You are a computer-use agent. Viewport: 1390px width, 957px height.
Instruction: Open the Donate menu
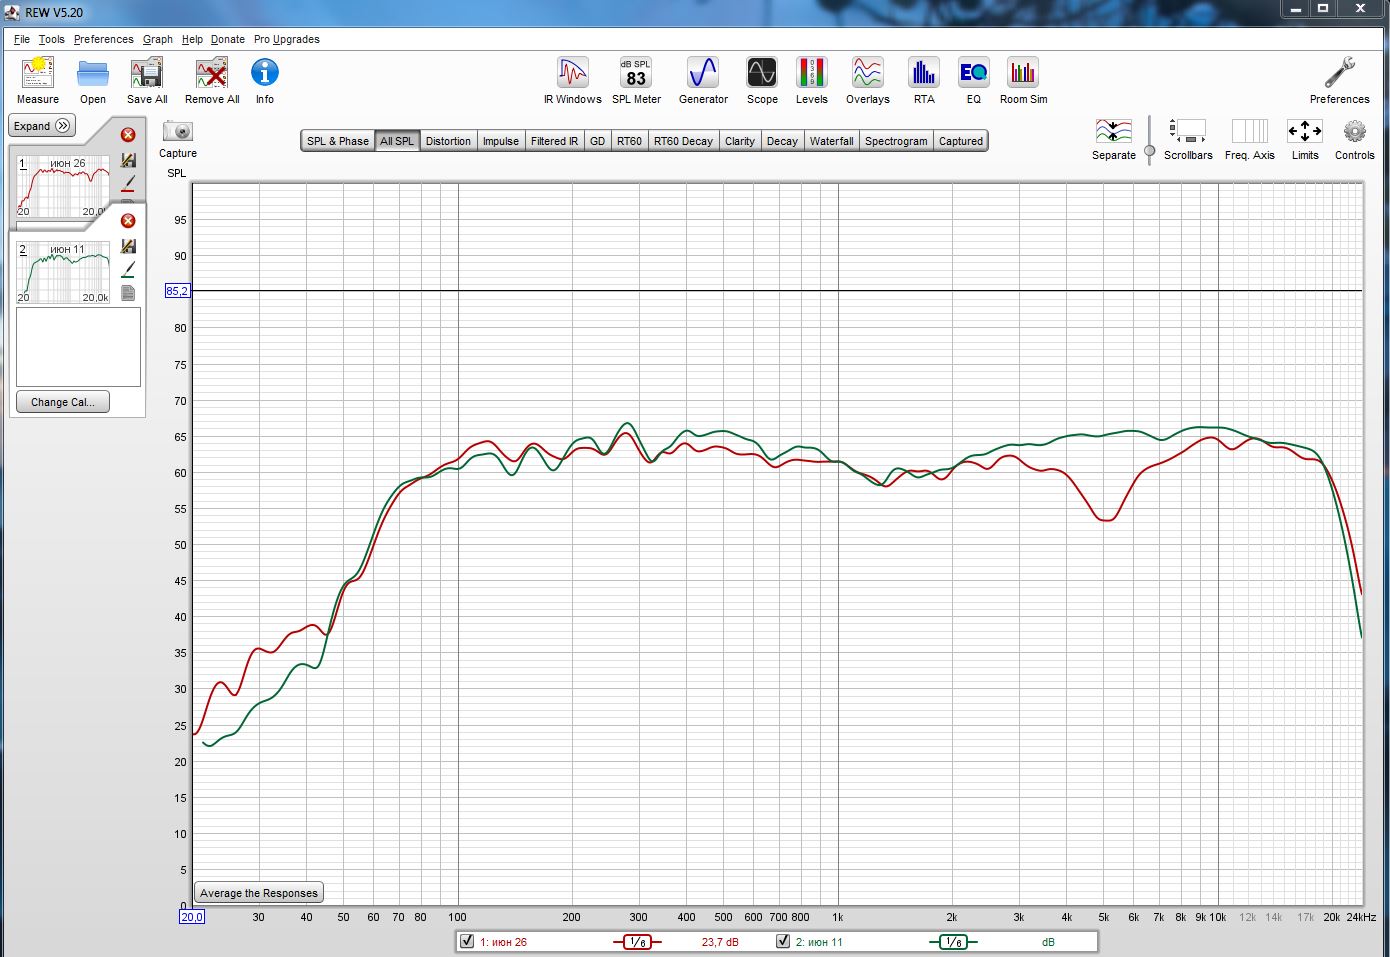(x=227, y=39)
